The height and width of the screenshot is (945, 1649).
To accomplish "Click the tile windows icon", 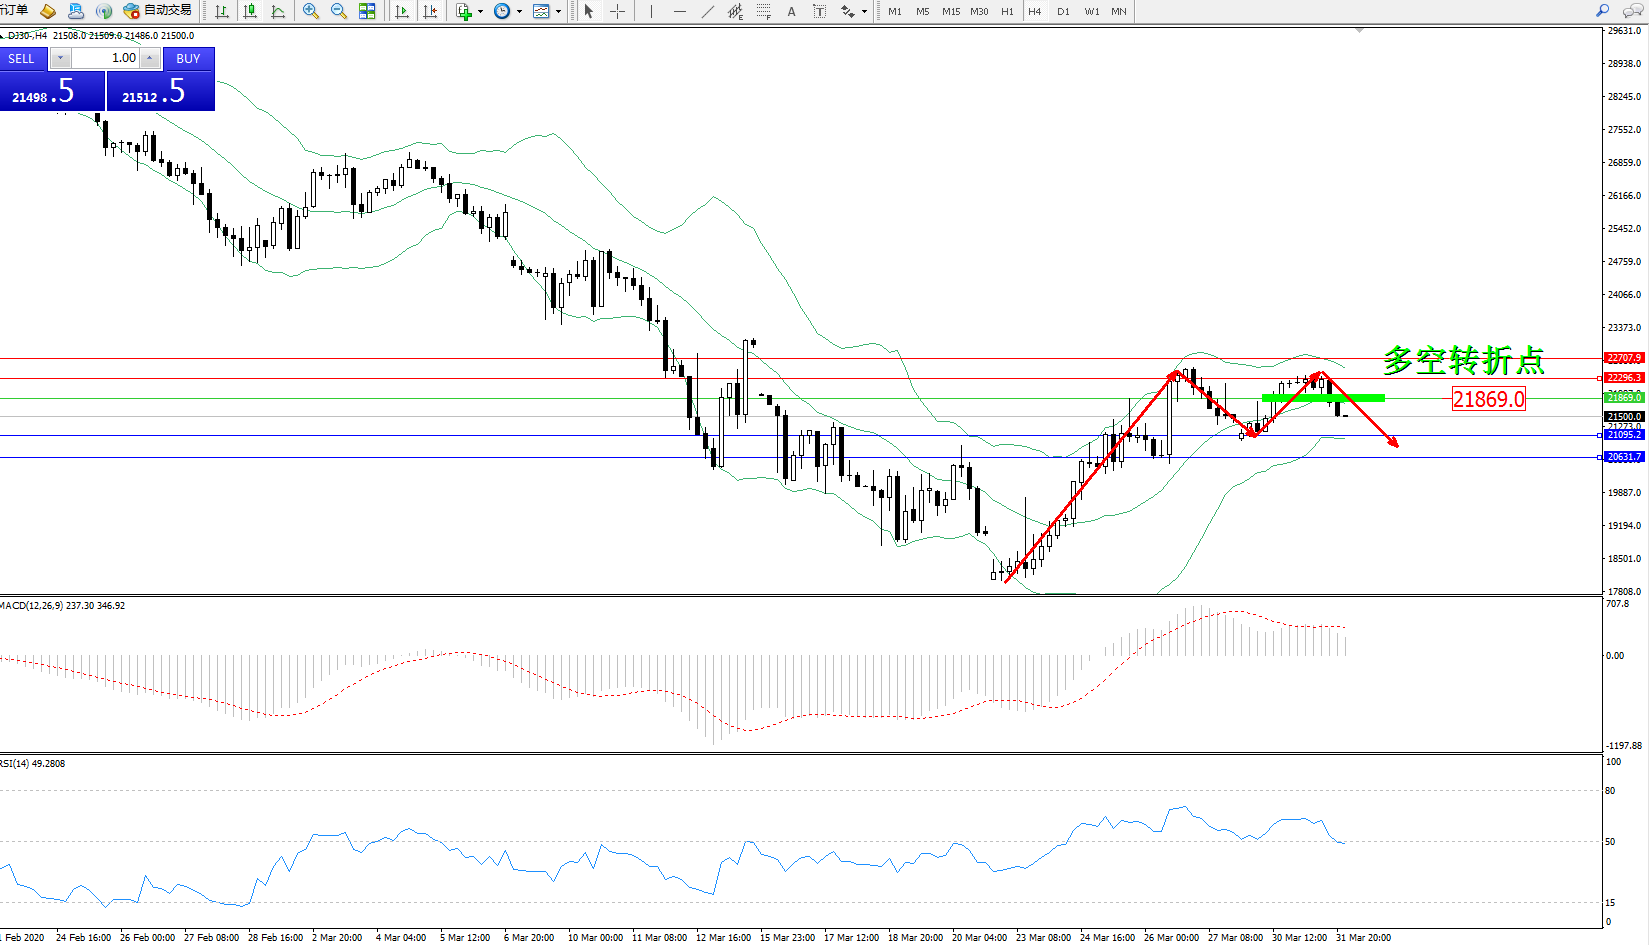I will [367, 11].
